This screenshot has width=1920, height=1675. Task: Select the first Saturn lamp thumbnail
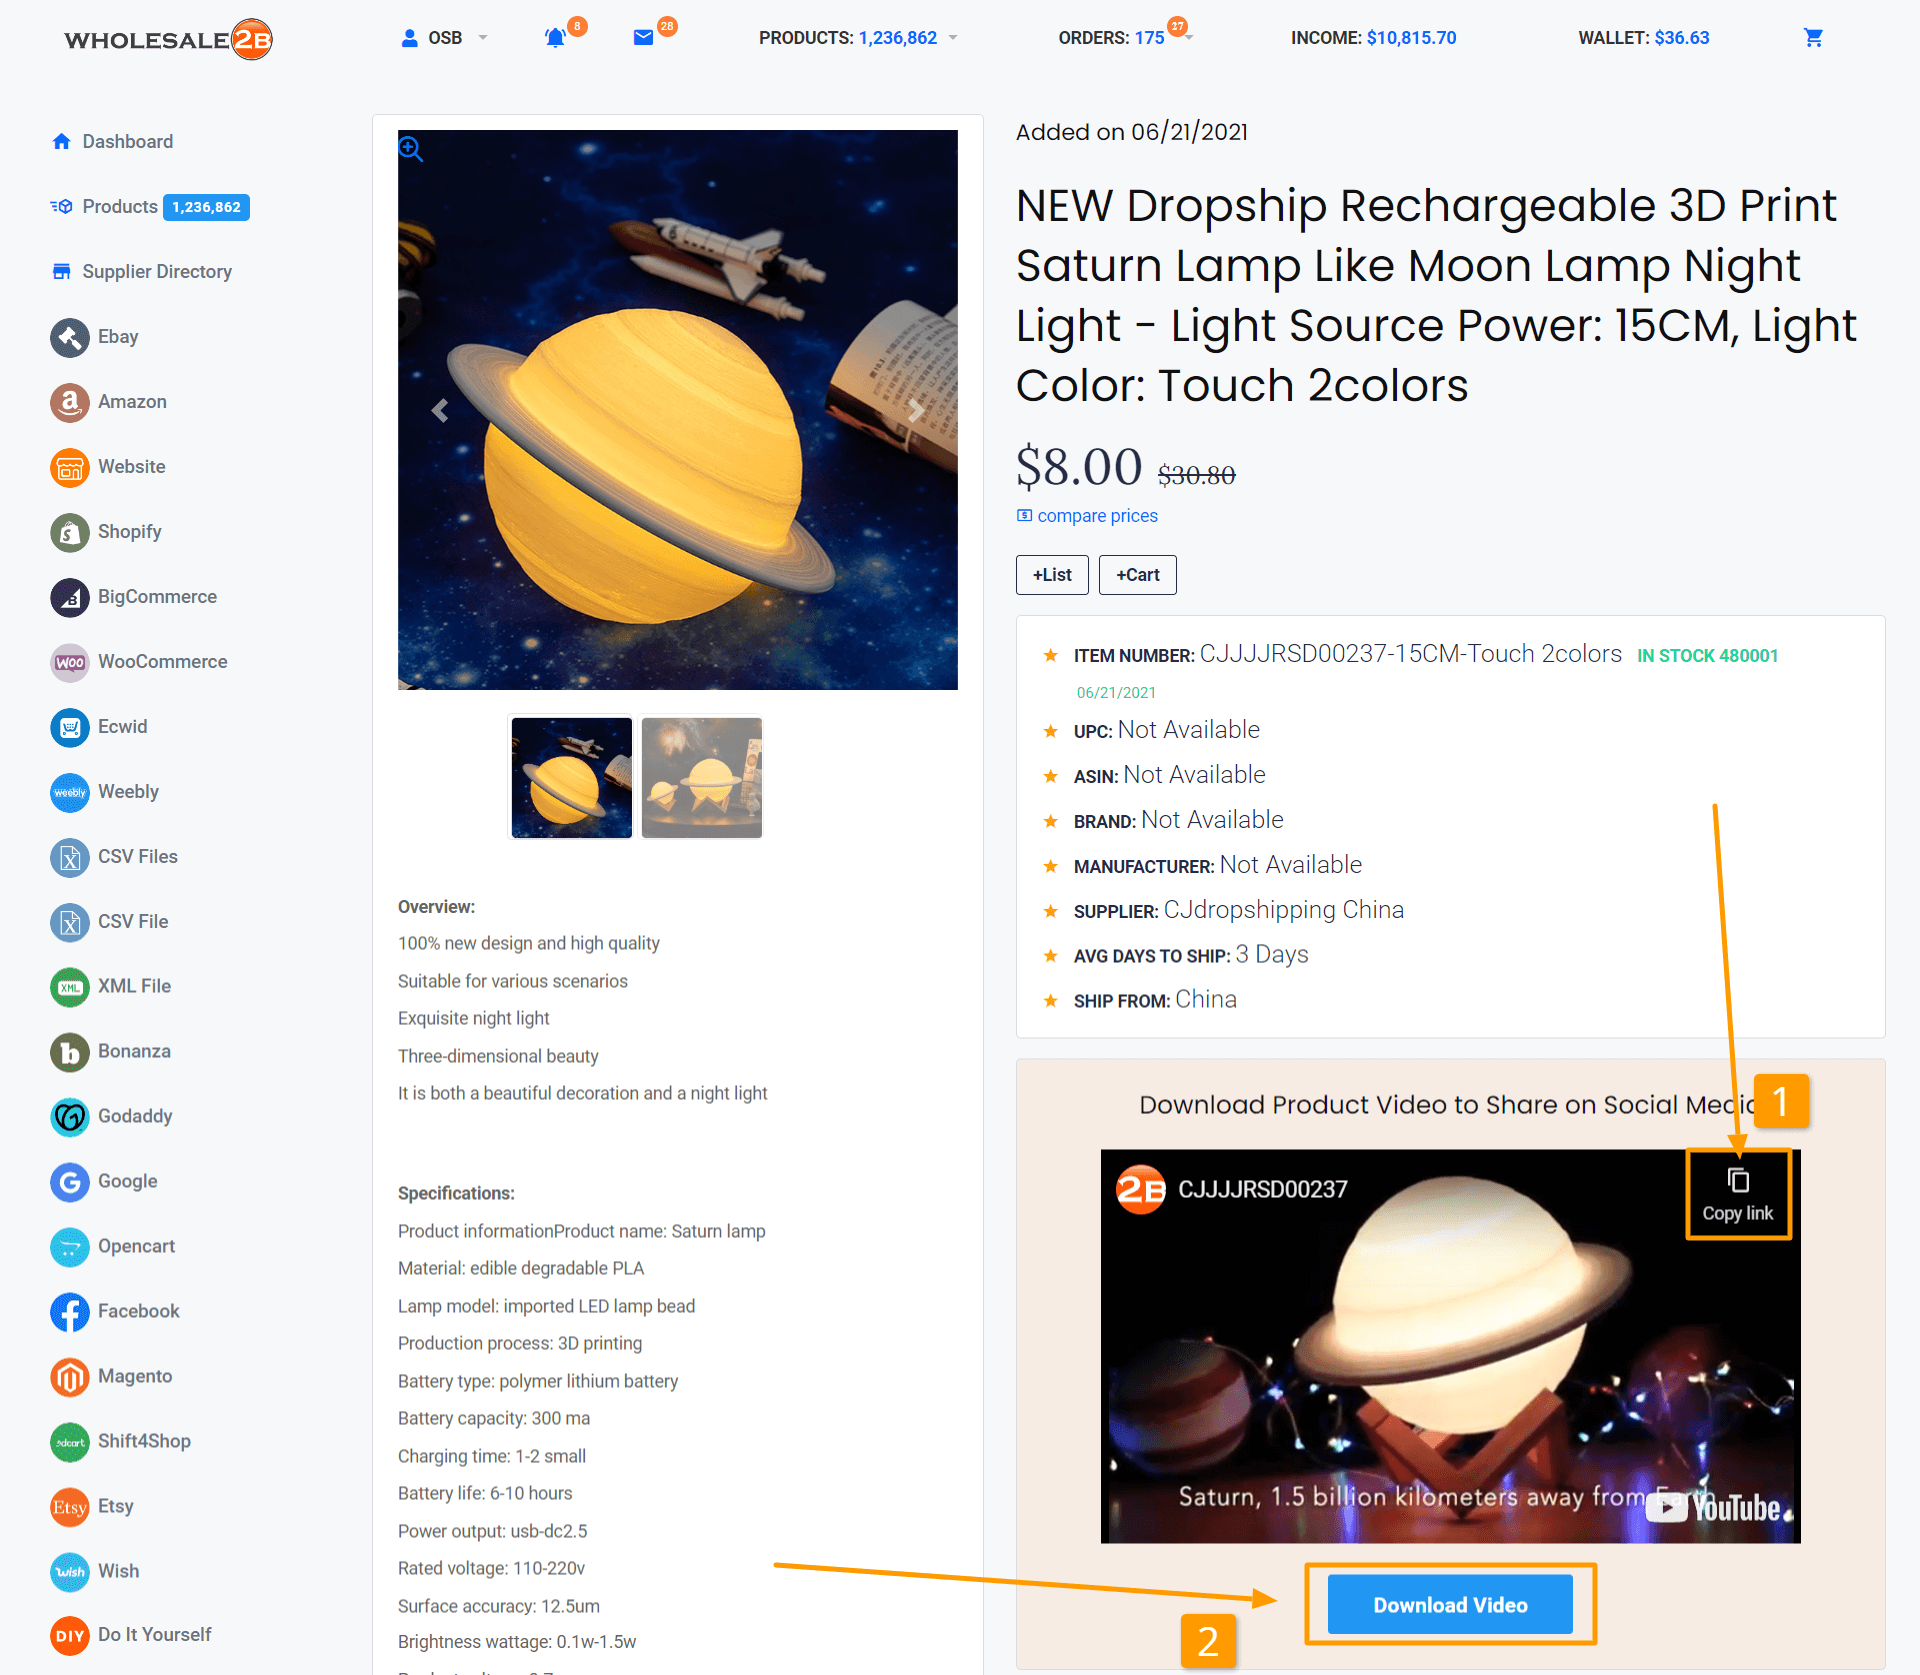(x=572, y=778)
